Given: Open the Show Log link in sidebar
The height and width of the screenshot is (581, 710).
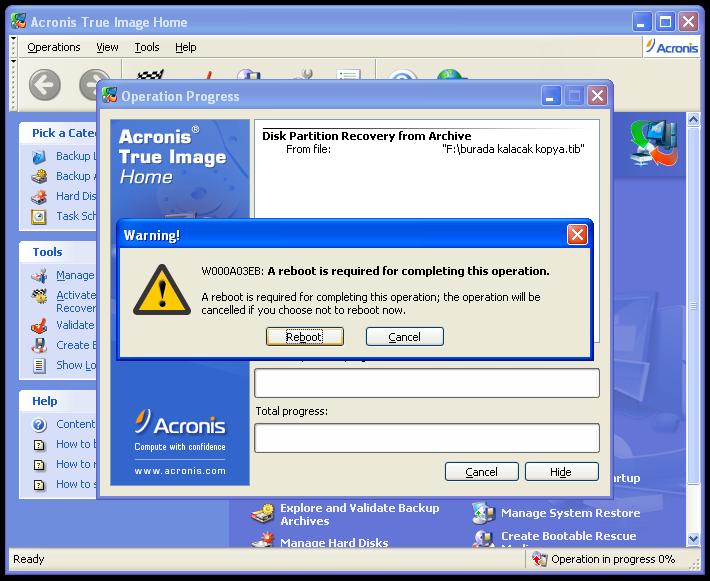Looking at the screenshot, I should coord(76,365).
